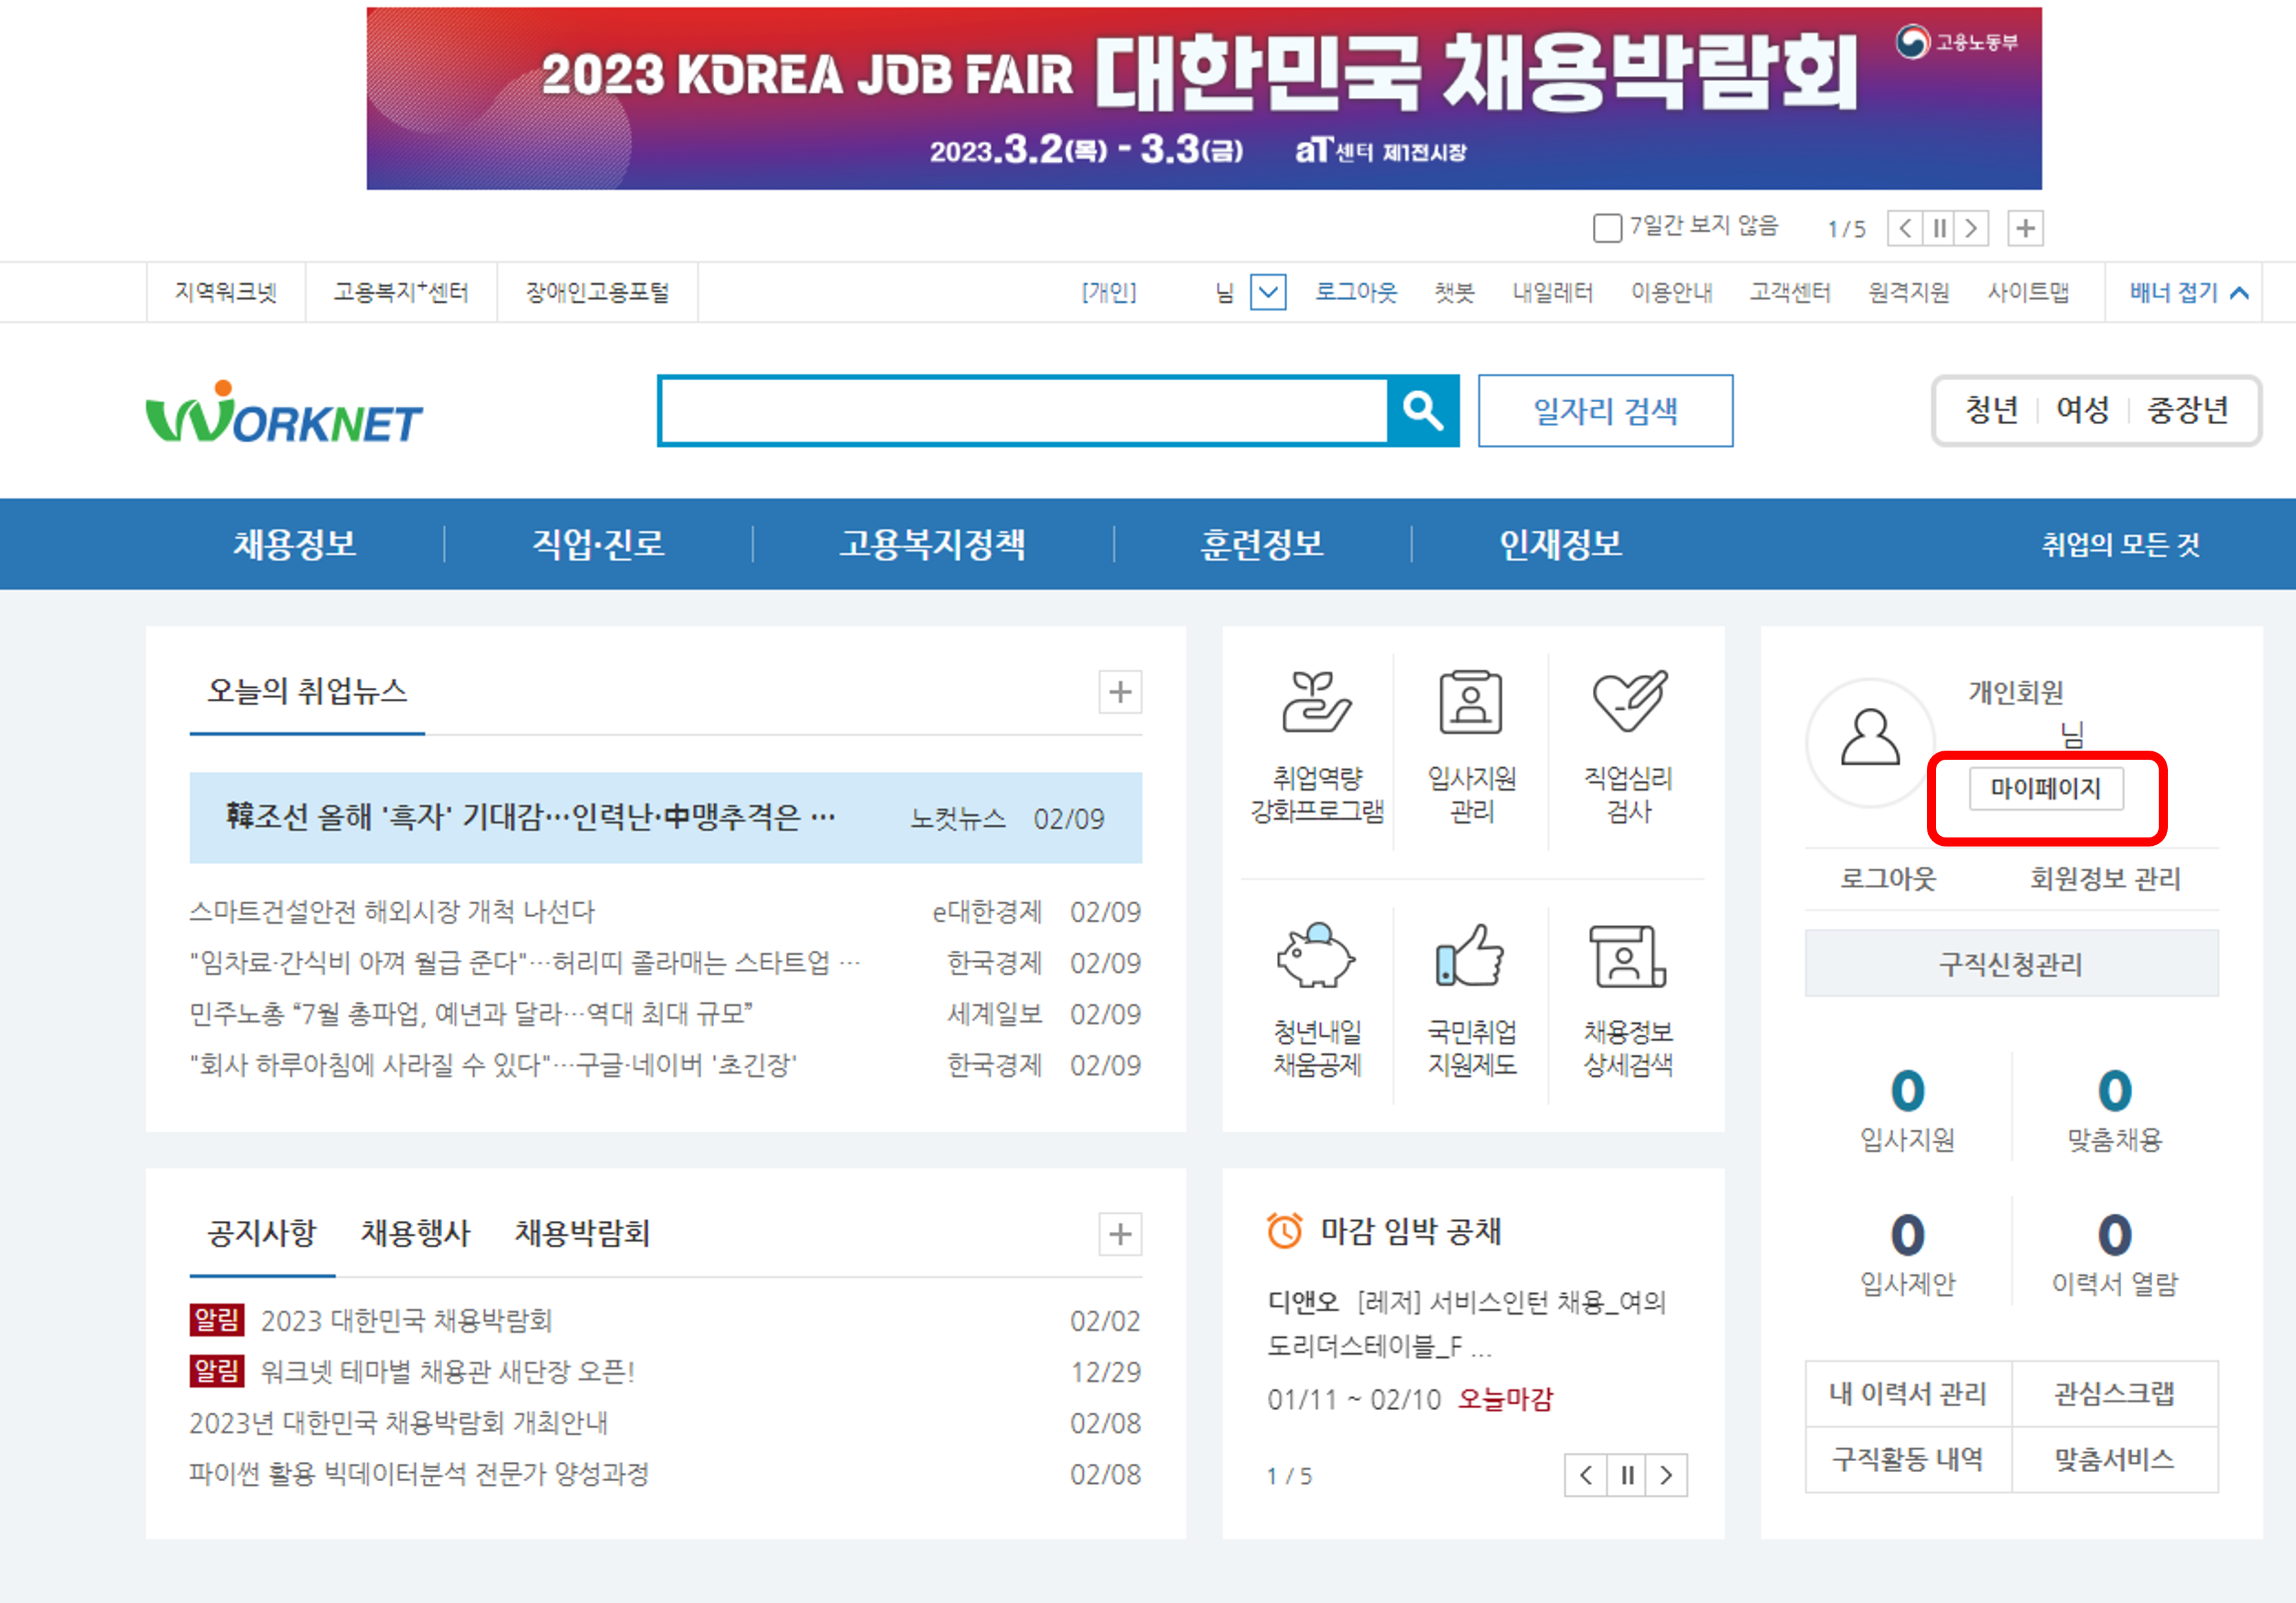Click the main search input field
The image size is (2296, 1603).
click(x=1023, y=411)
